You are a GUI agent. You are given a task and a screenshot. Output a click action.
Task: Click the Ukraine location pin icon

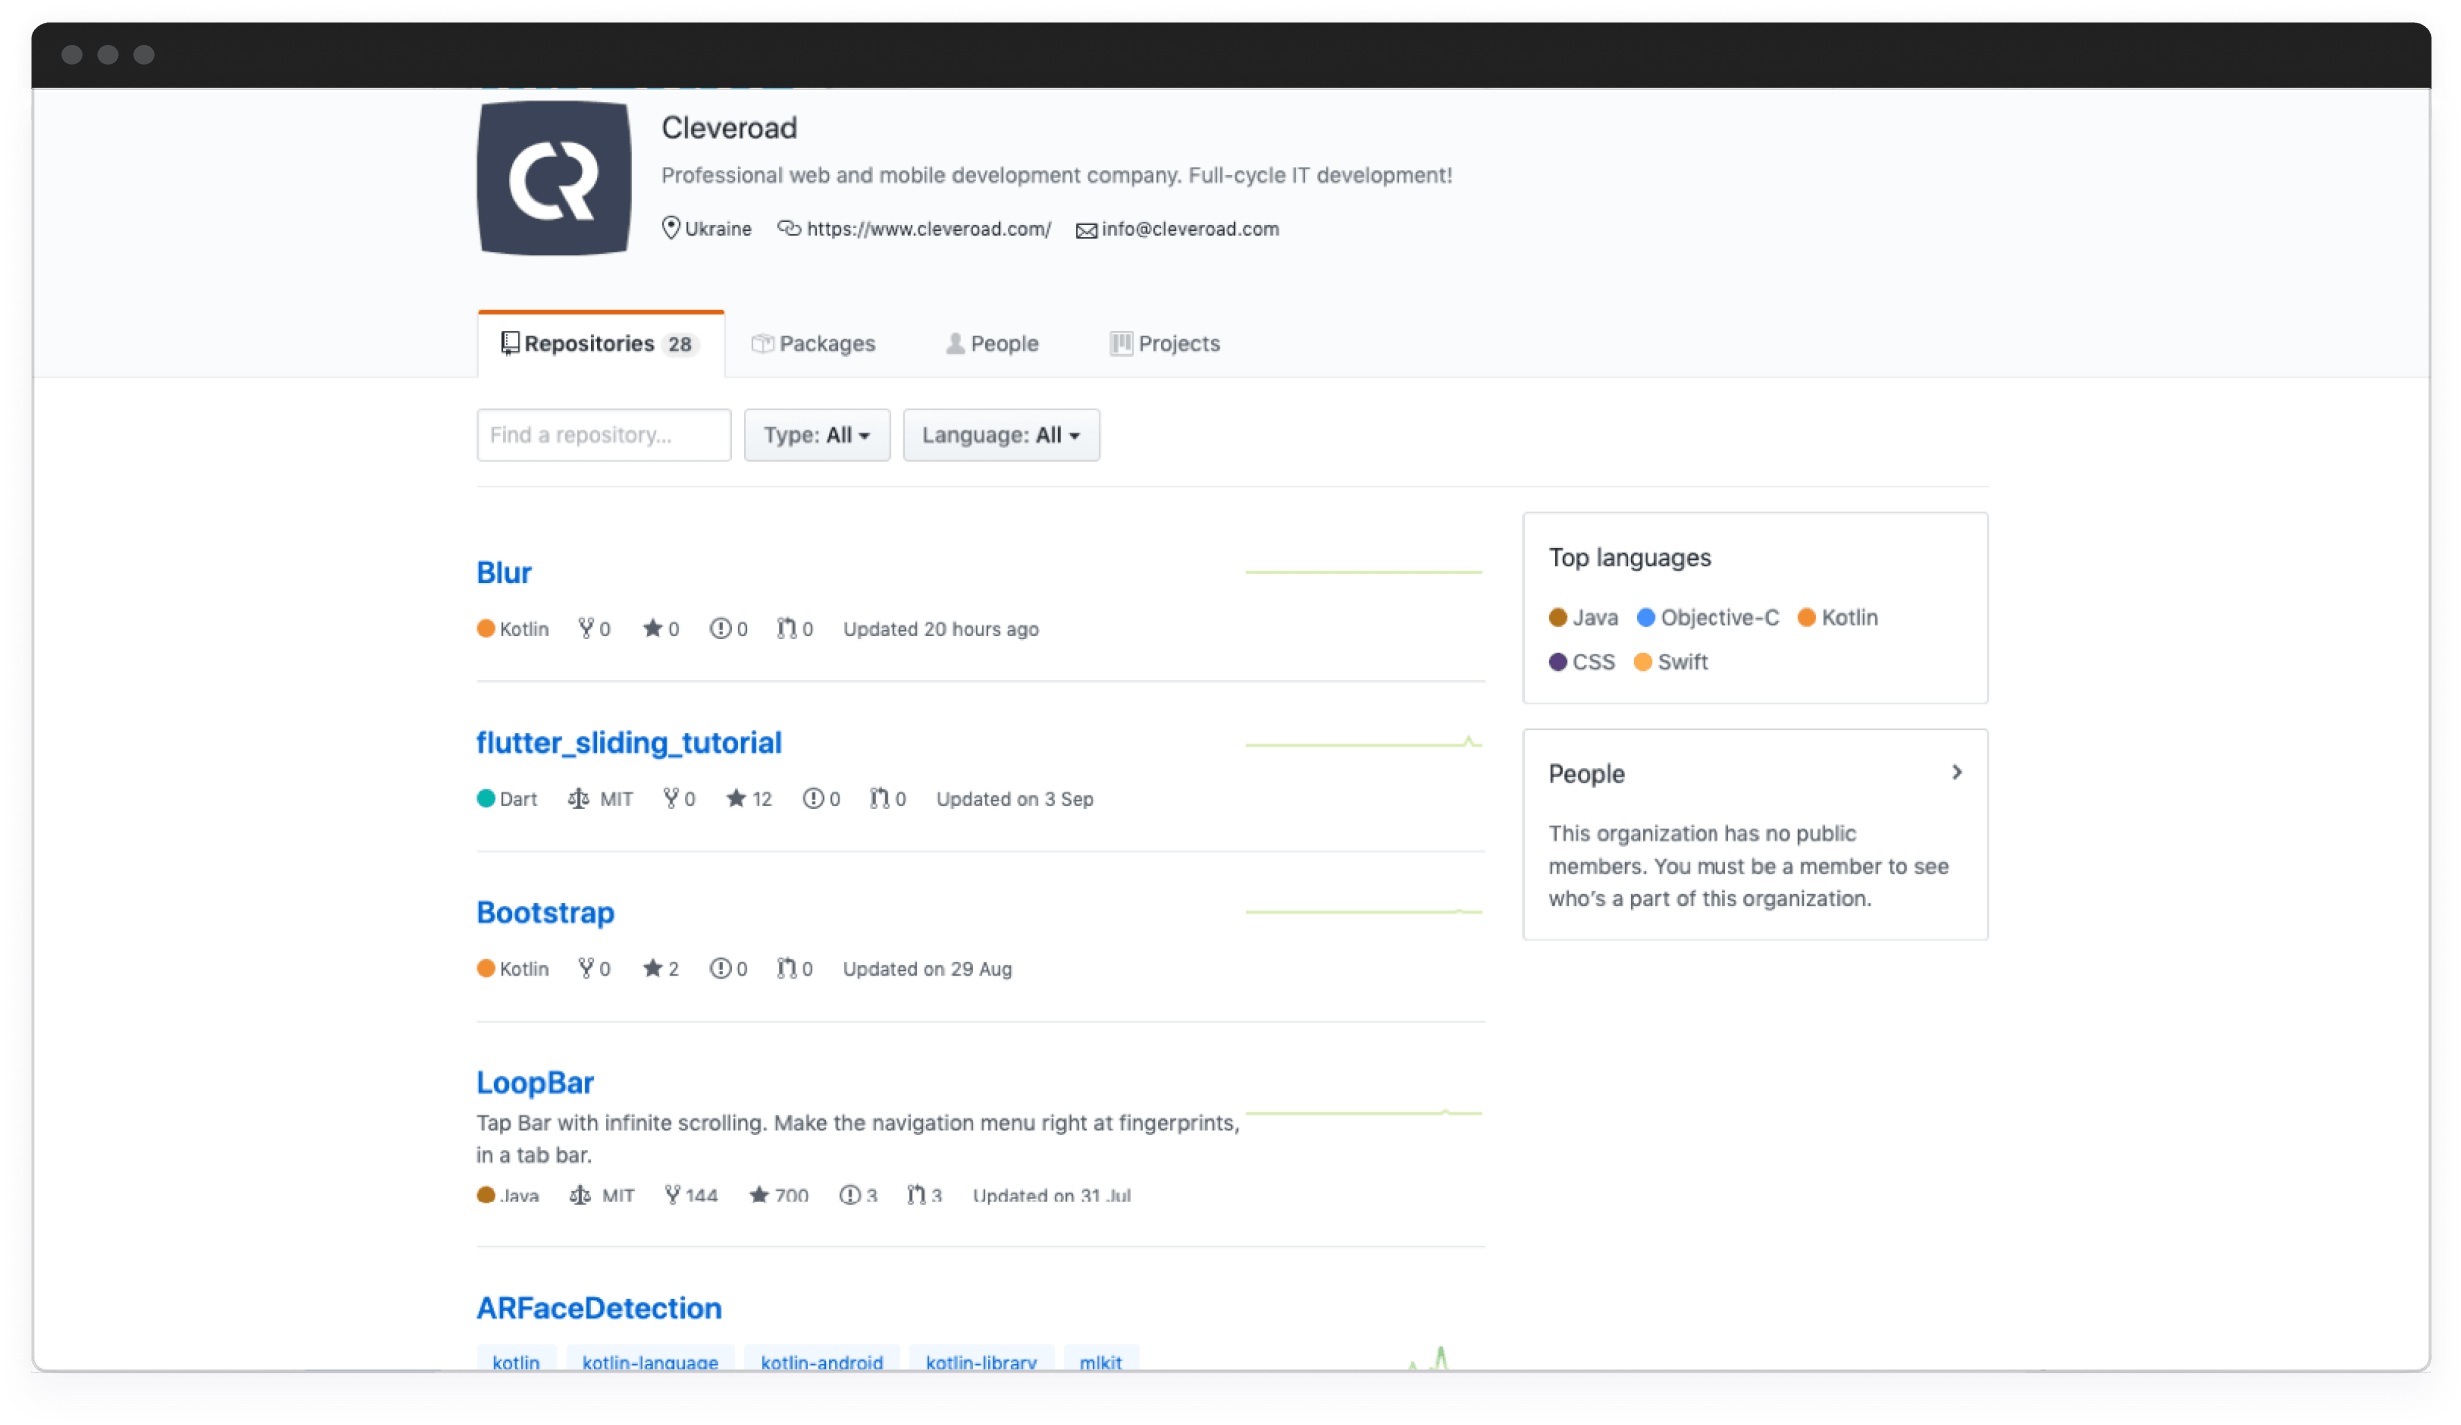click(x=671, y=228)
